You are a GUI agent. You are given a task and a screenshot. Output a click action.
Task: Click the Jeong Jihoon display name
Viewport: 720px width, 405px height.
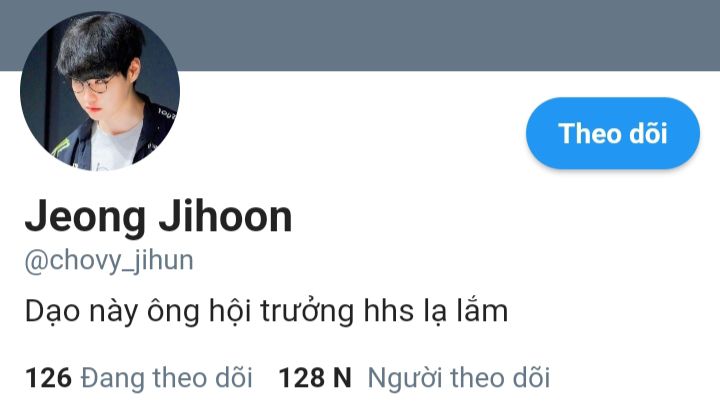click(x=158, y=217)
